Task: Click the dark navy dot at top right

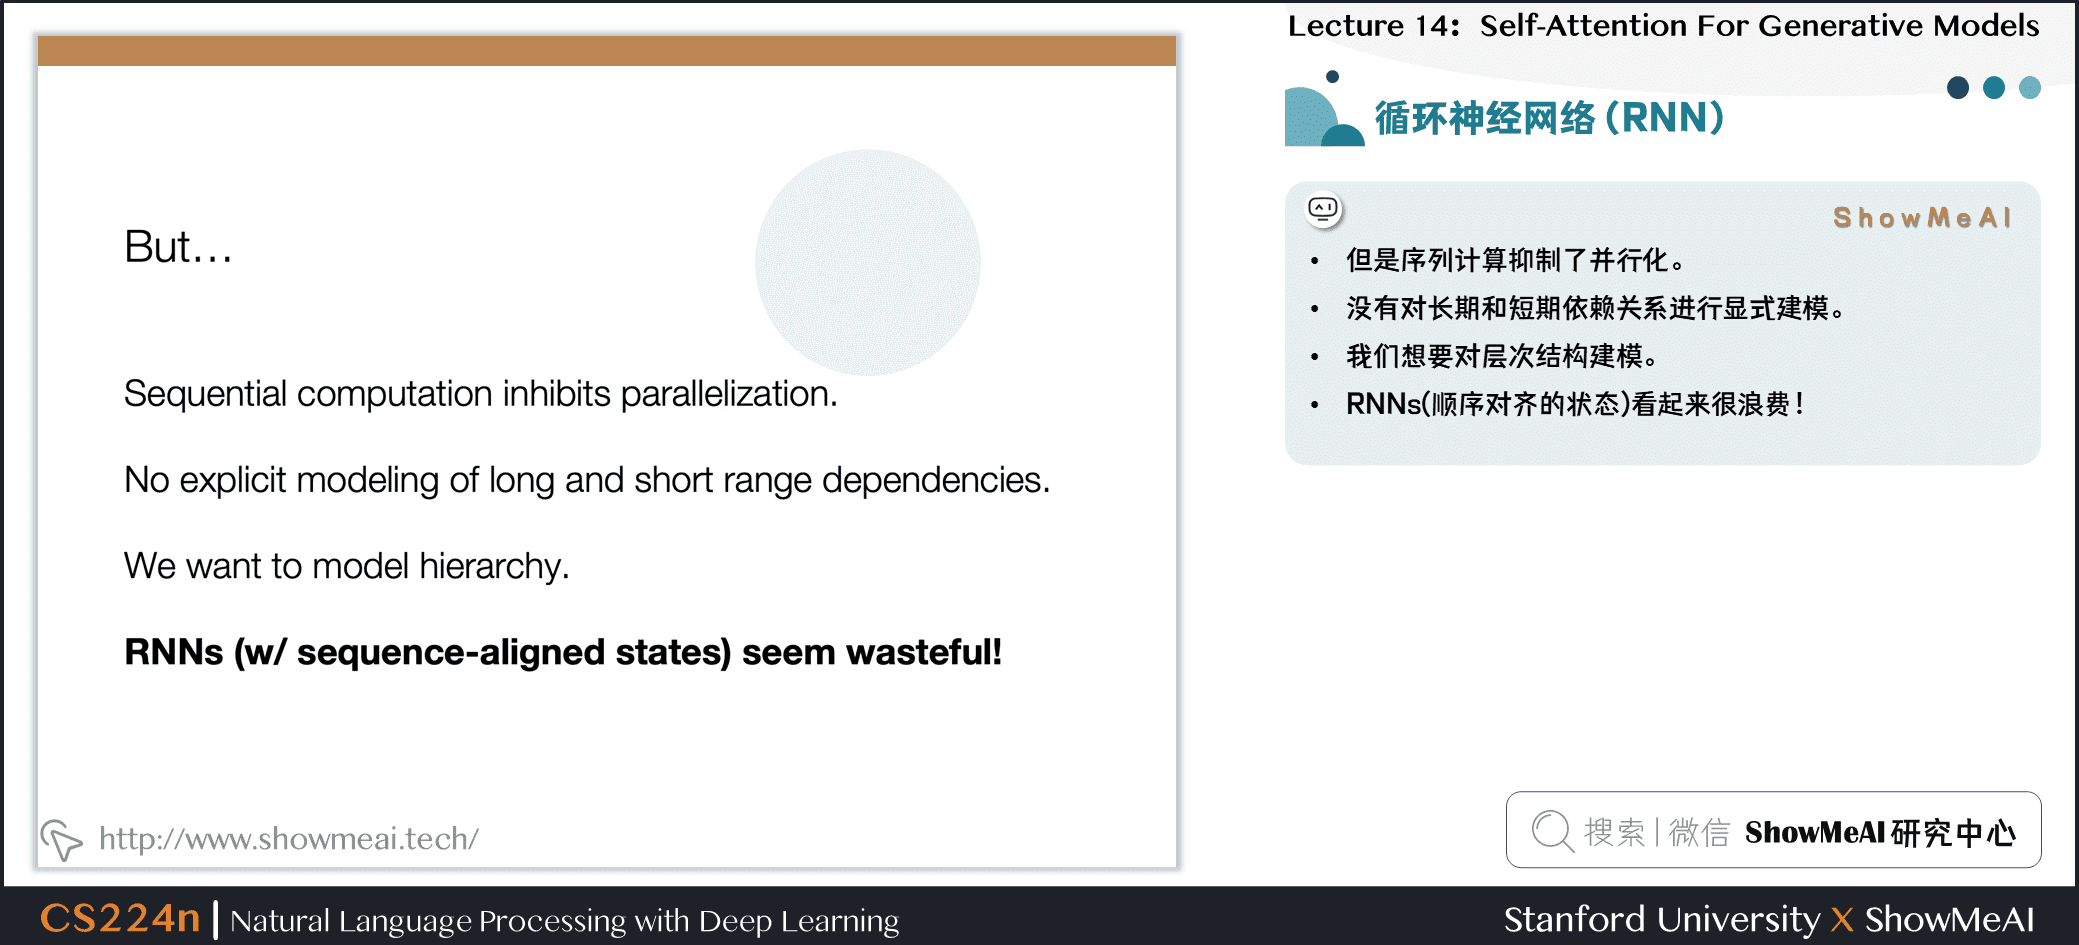Action: point(1958,88)
